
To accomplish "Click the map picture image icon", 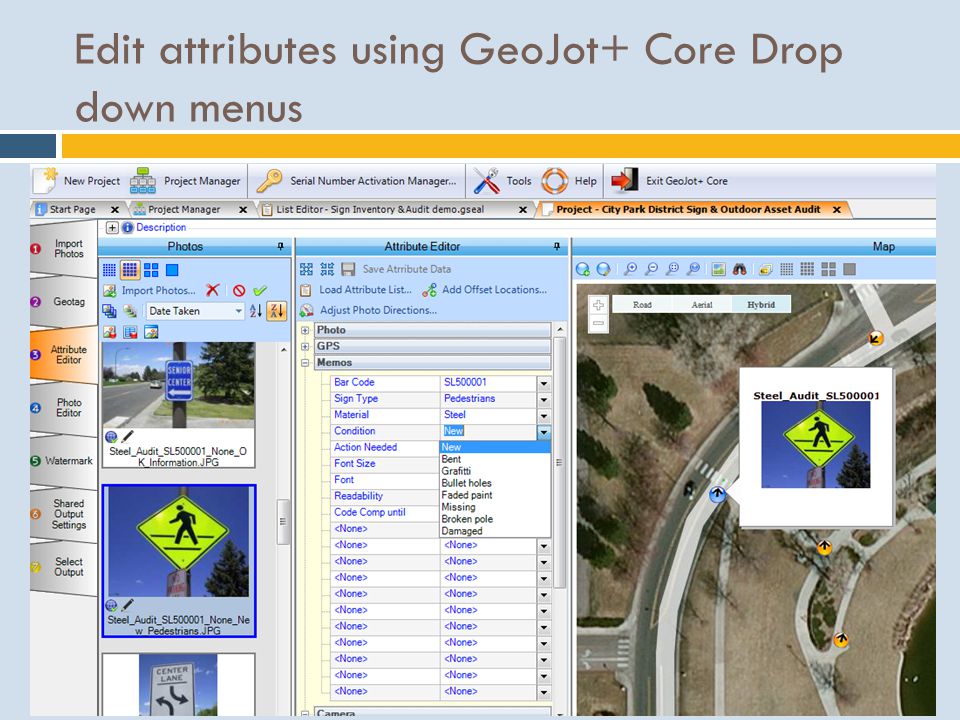I will click(719, 269).
